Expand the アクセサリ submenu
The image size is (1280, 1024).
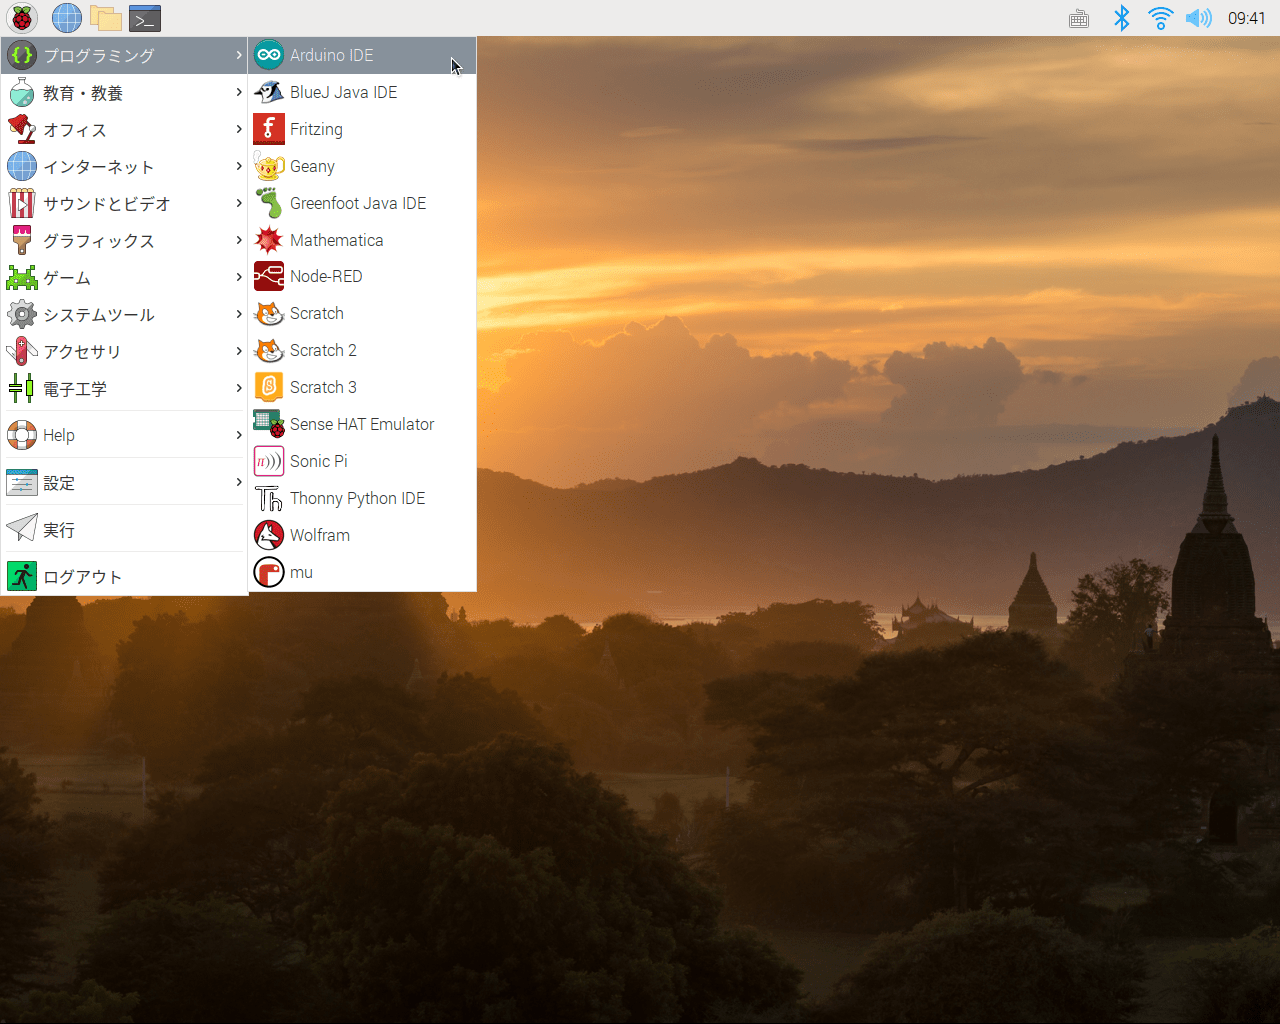coord(82,352)
